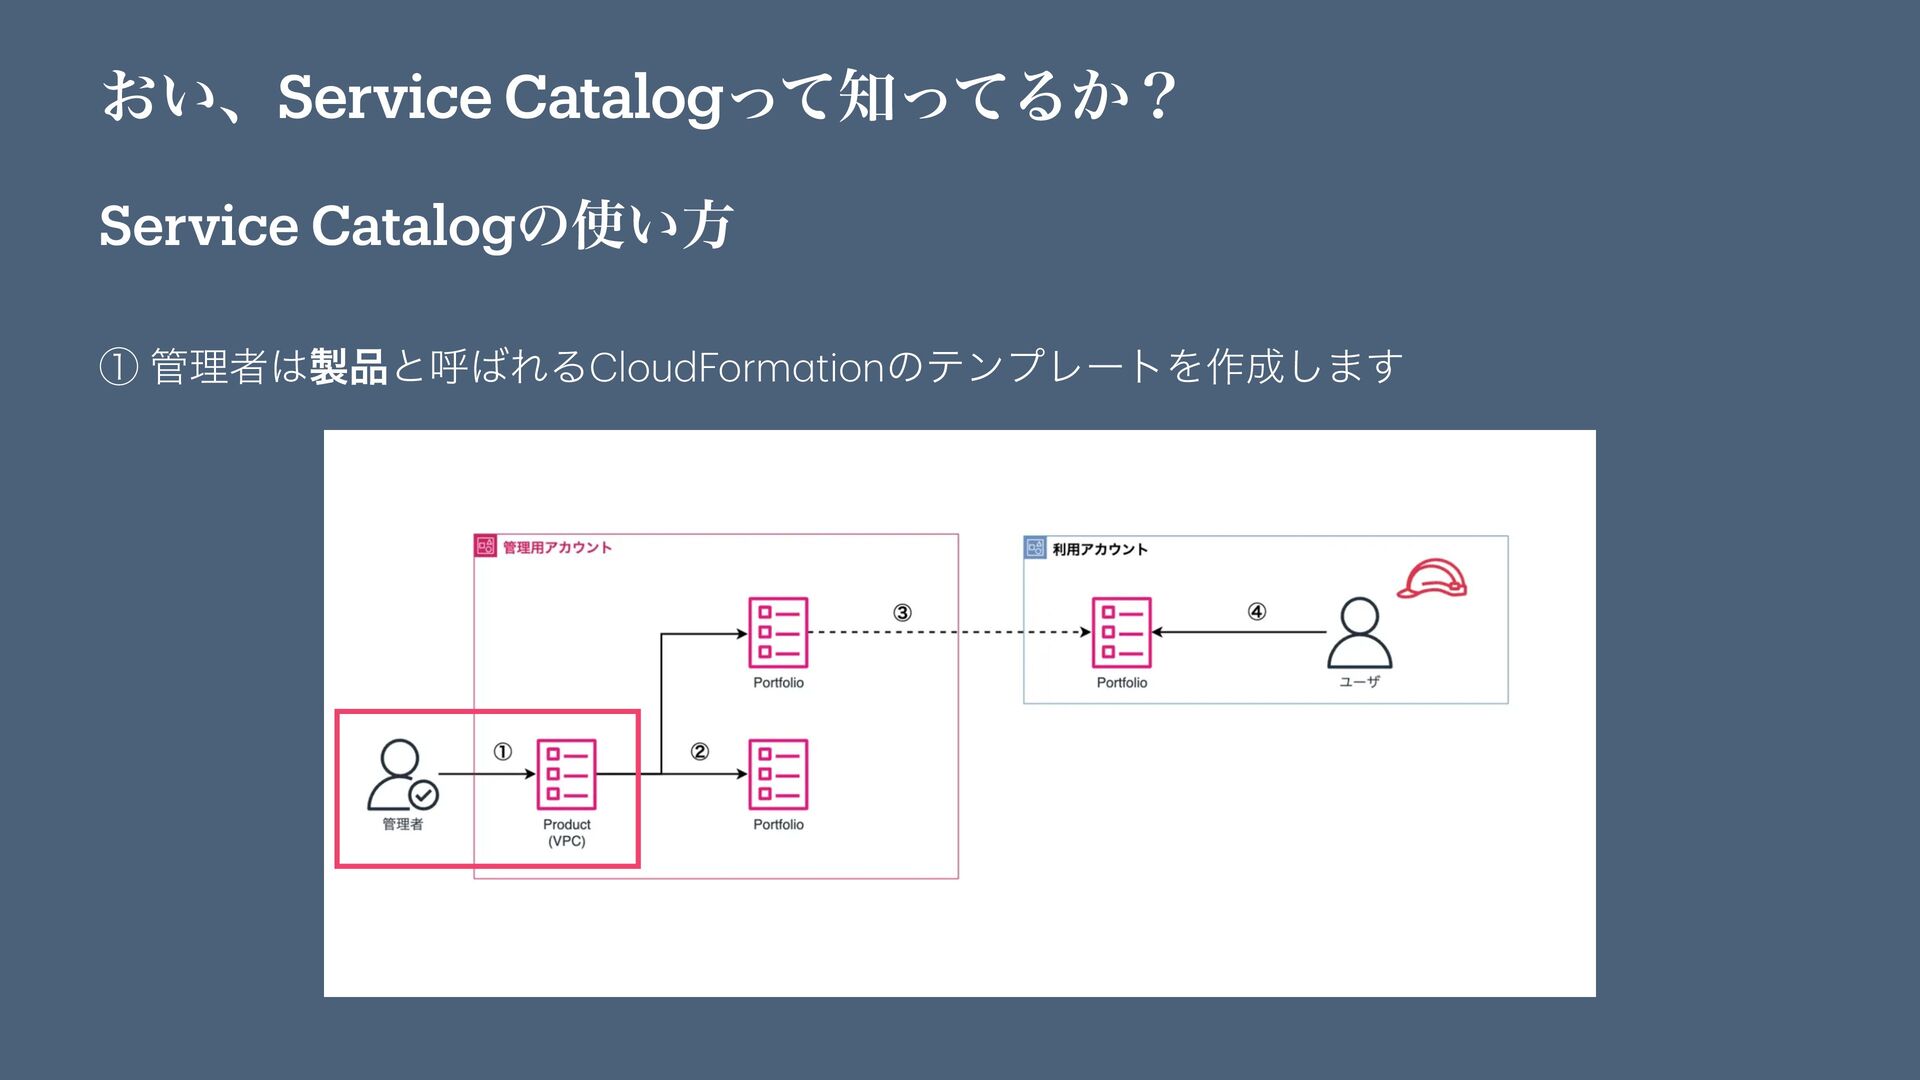Click the blue 利用アカウント account icon

(x=1035, y=548)
